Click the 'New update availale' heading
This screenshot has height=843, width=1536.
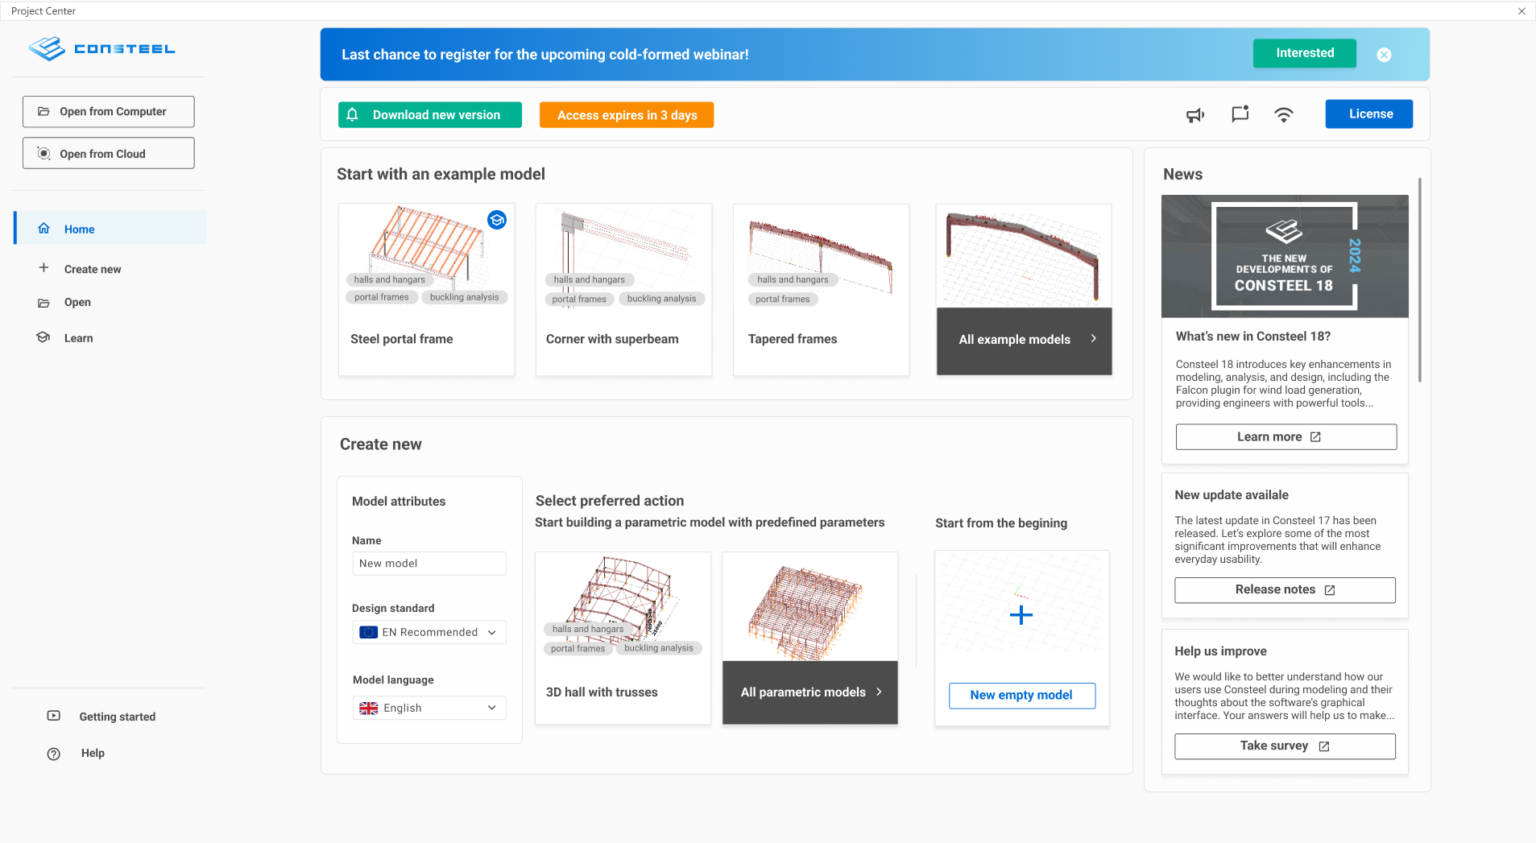[1232, 495]
